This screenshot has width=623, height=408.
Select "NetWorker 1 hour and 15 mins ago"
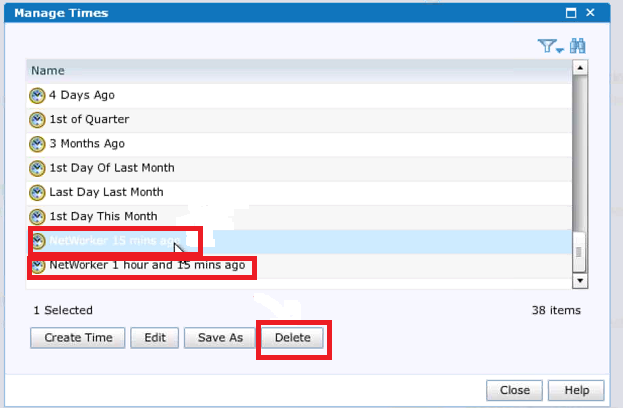[x=299, y=265]
